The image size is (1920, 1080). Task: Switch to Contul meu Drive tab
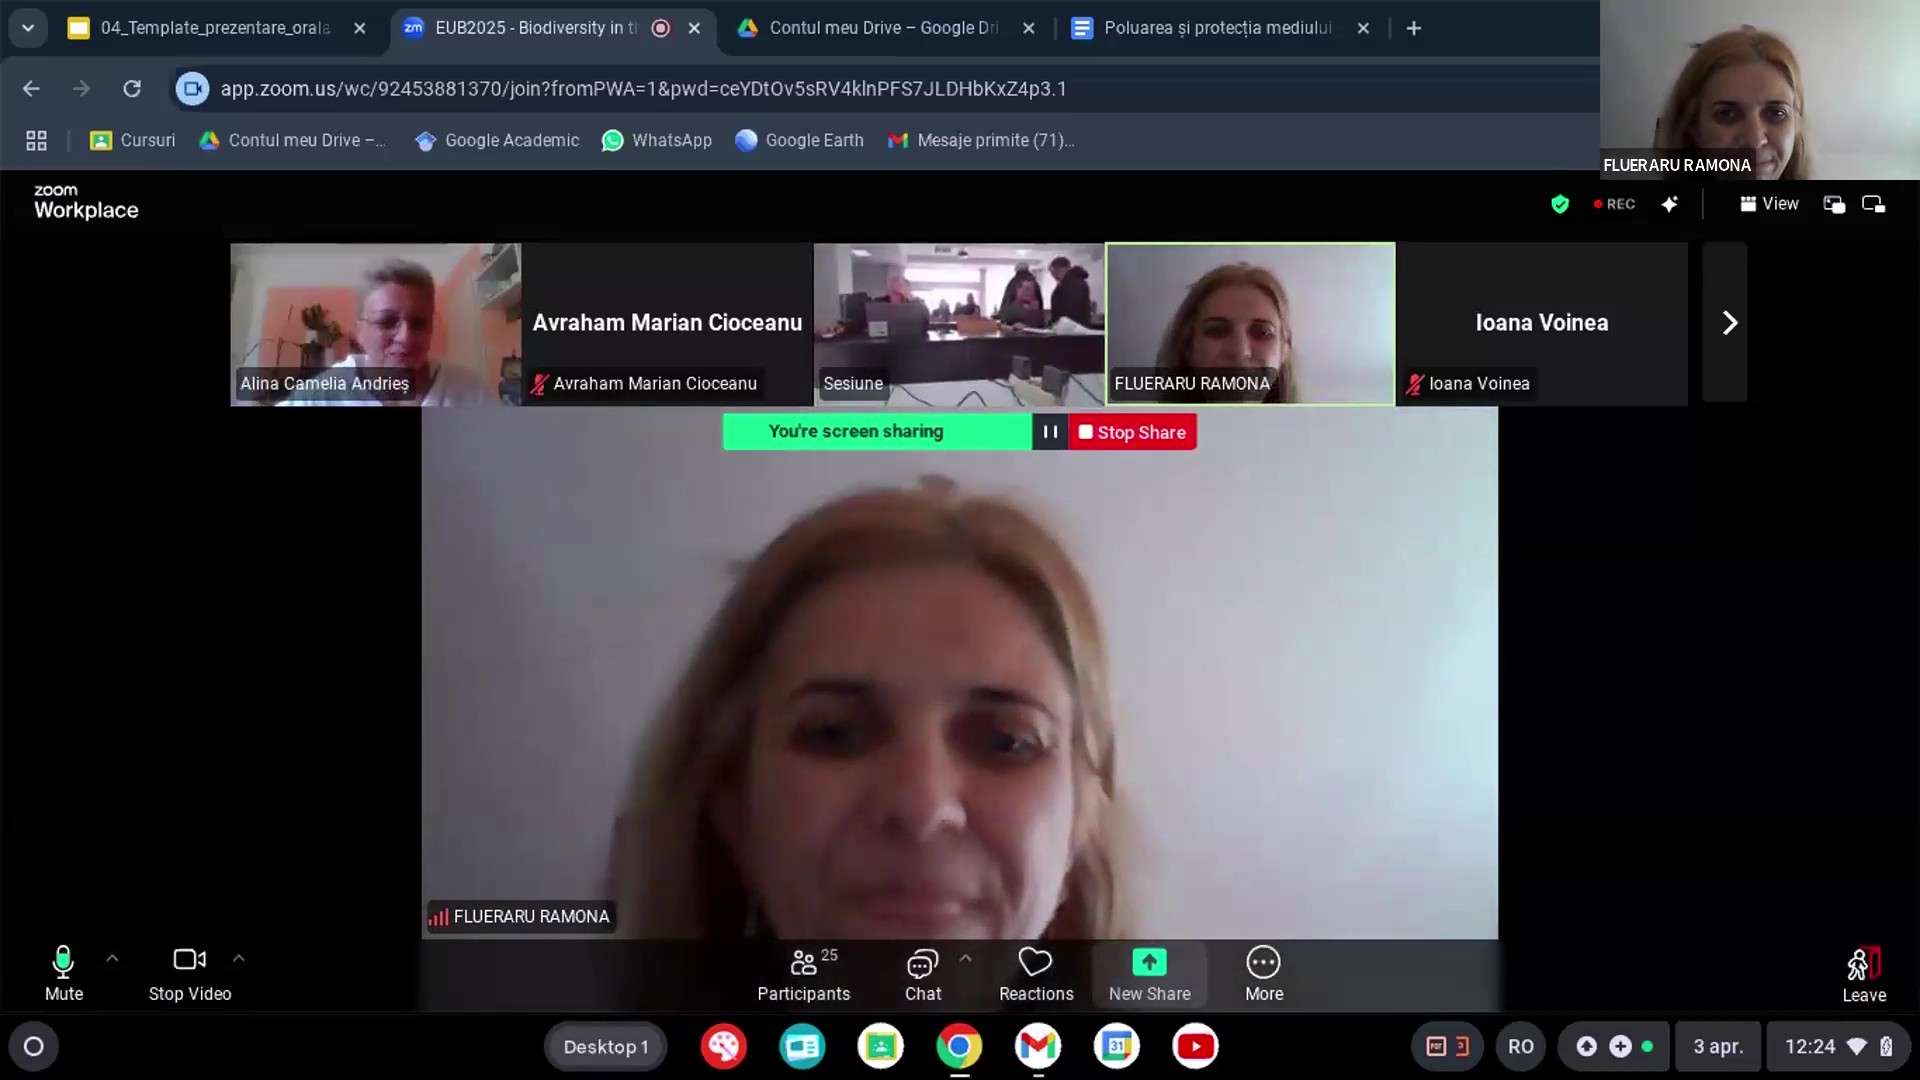882,28
